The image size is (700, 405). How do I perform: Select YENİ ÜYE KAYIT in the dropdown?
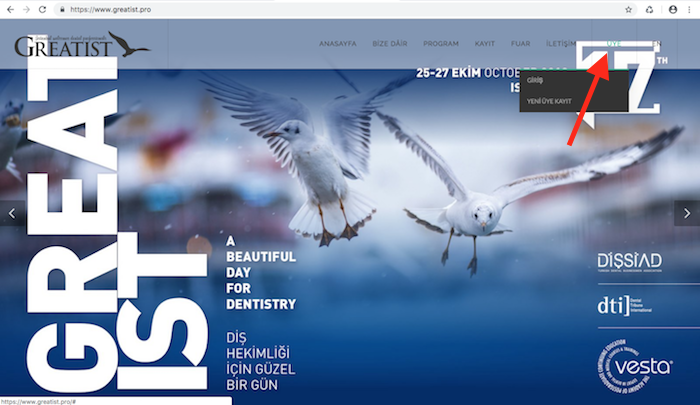[549, 101]
